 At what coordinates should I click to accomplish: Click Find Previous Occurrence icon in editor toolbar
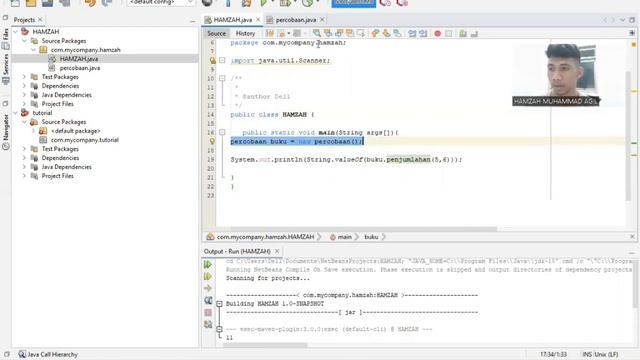pos(328,33)
